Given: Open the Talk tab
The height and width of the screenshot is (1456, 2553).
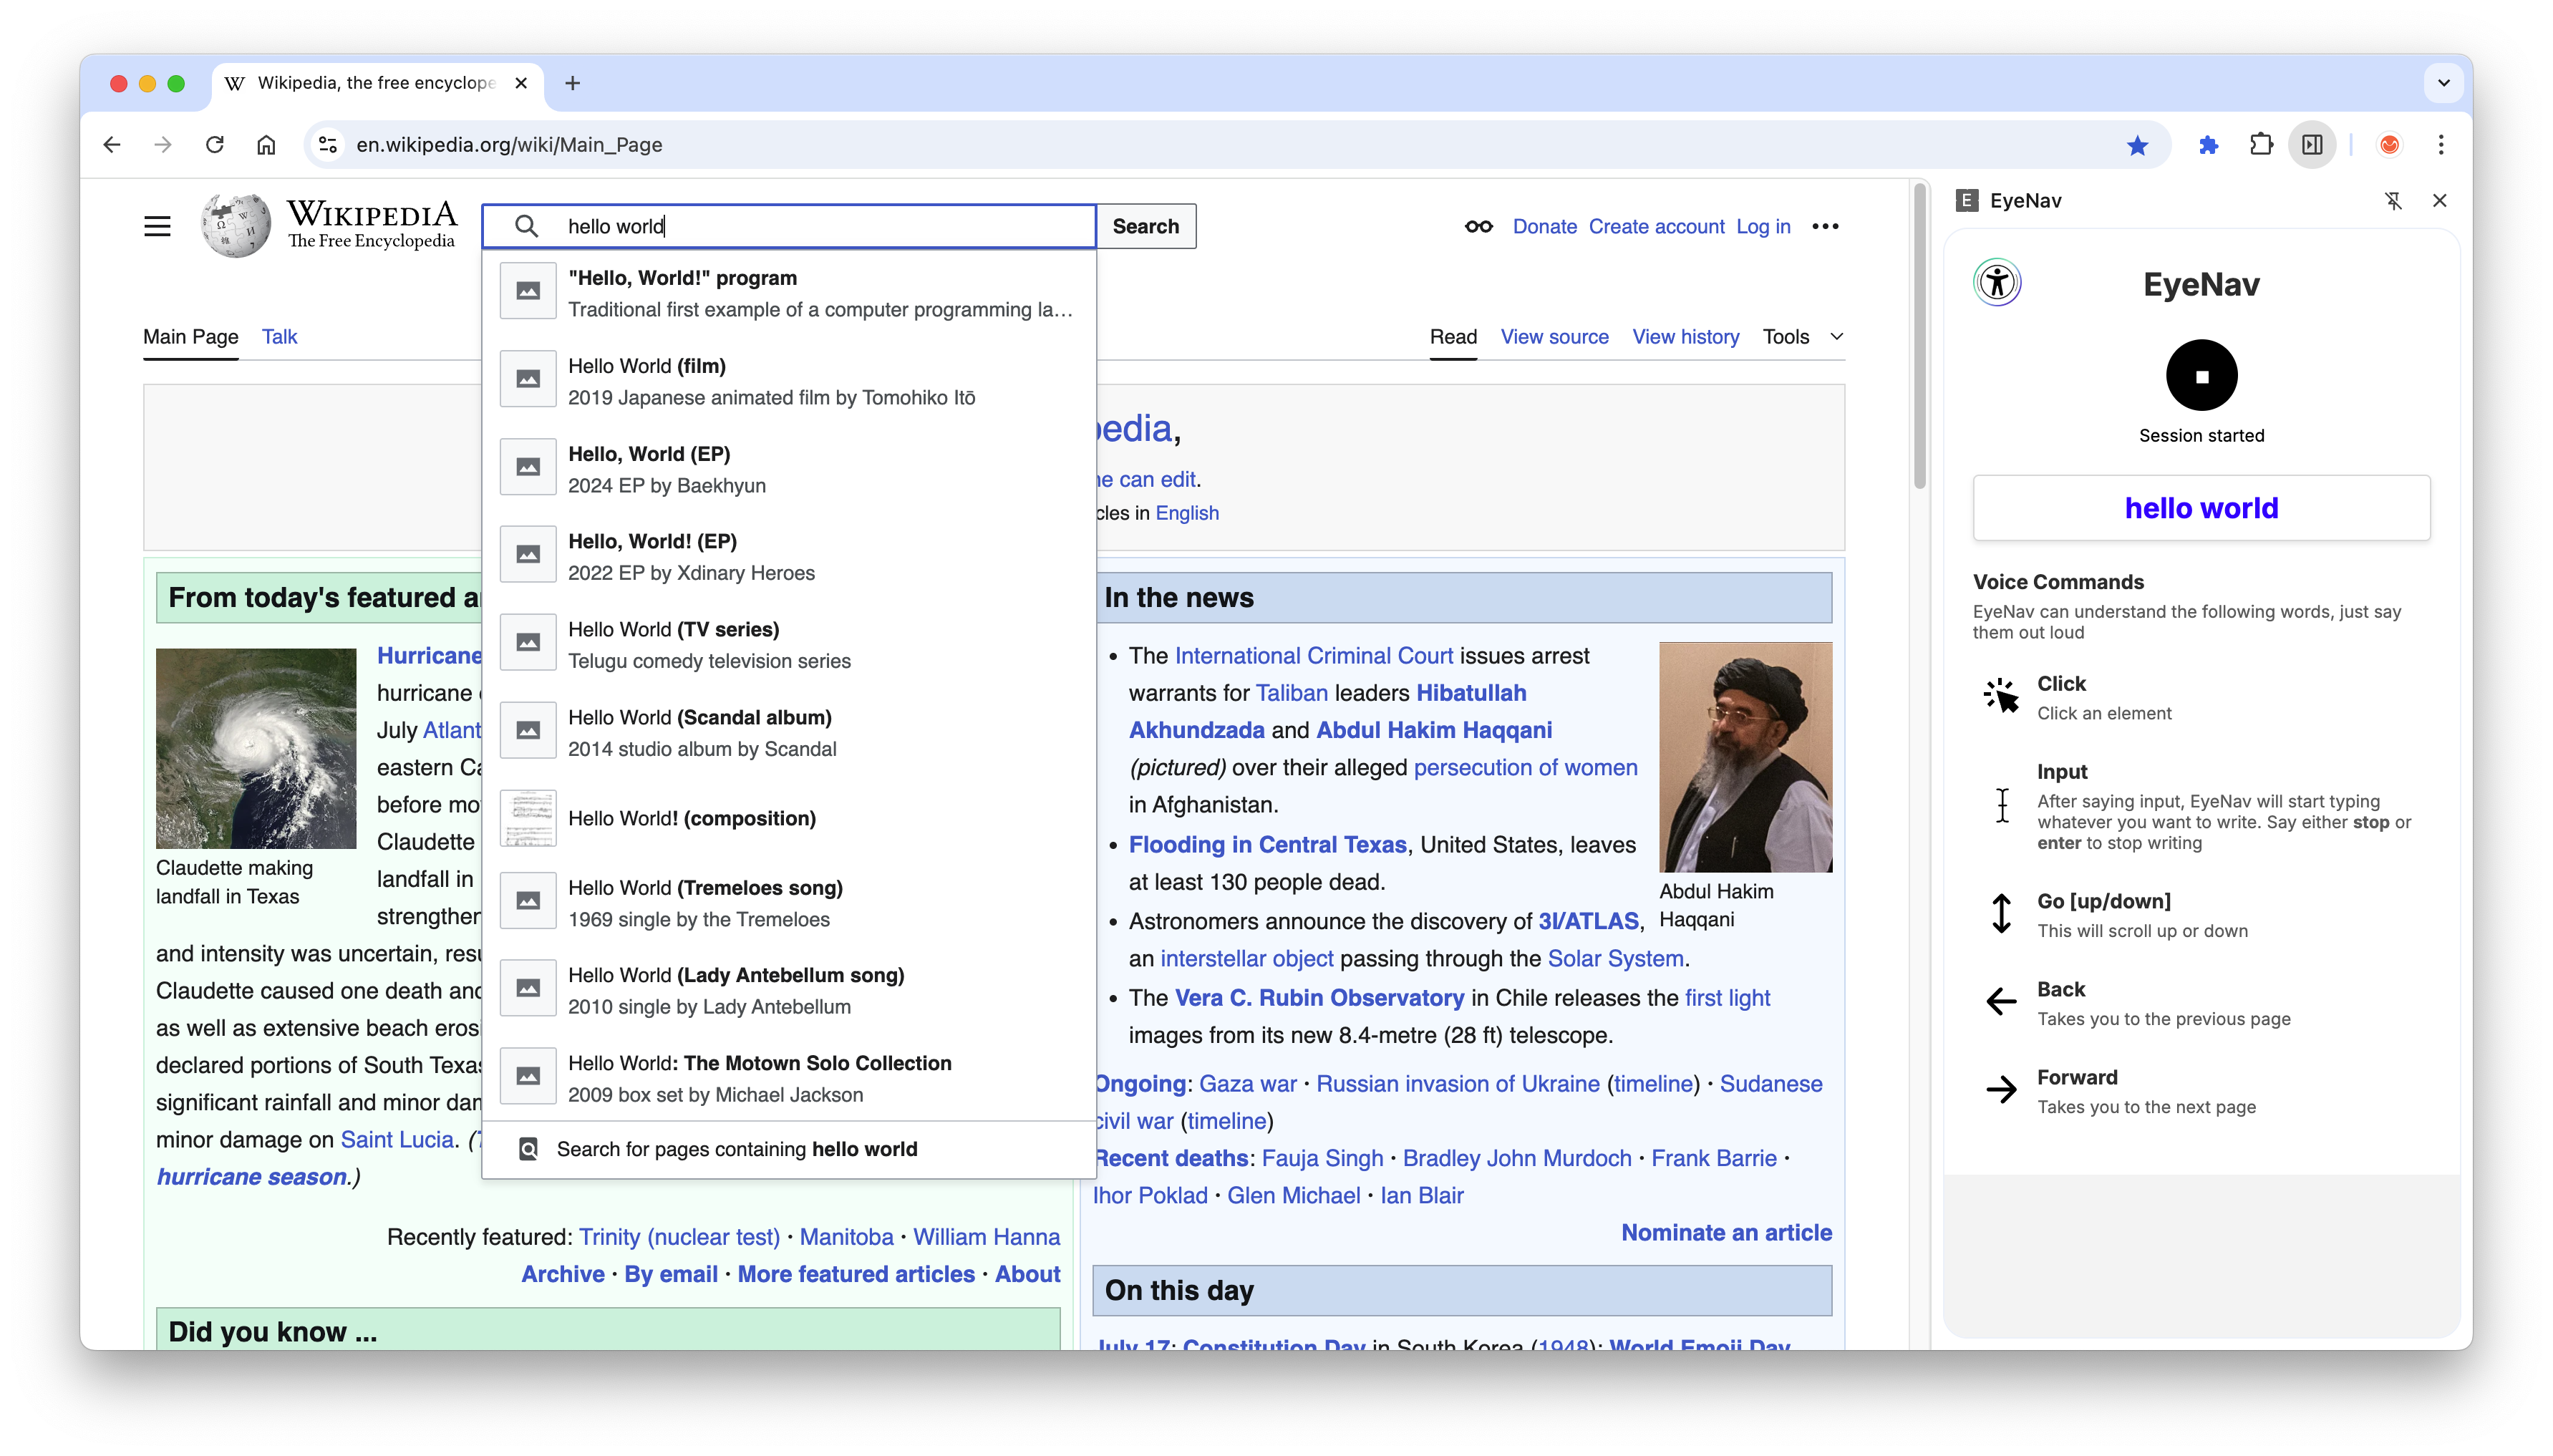Looking at the screenshot, I should click(x=279, y=337).
